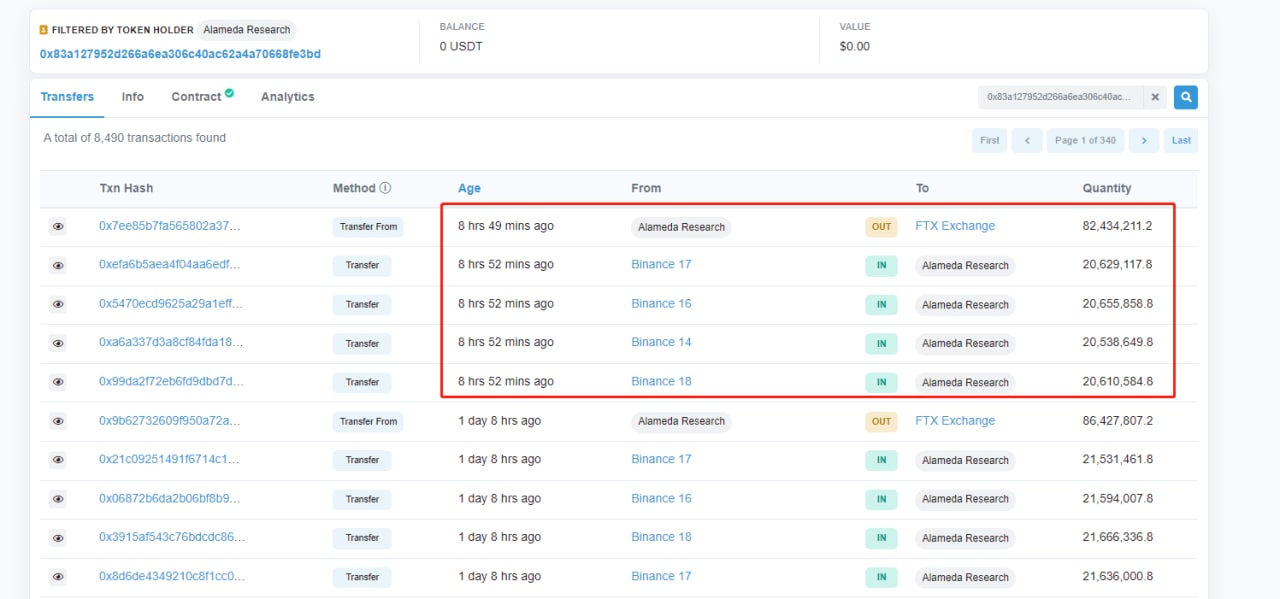Open the Info tab
The width and height of the screenshot is (1280, 599).
click(x=133, y=97)
